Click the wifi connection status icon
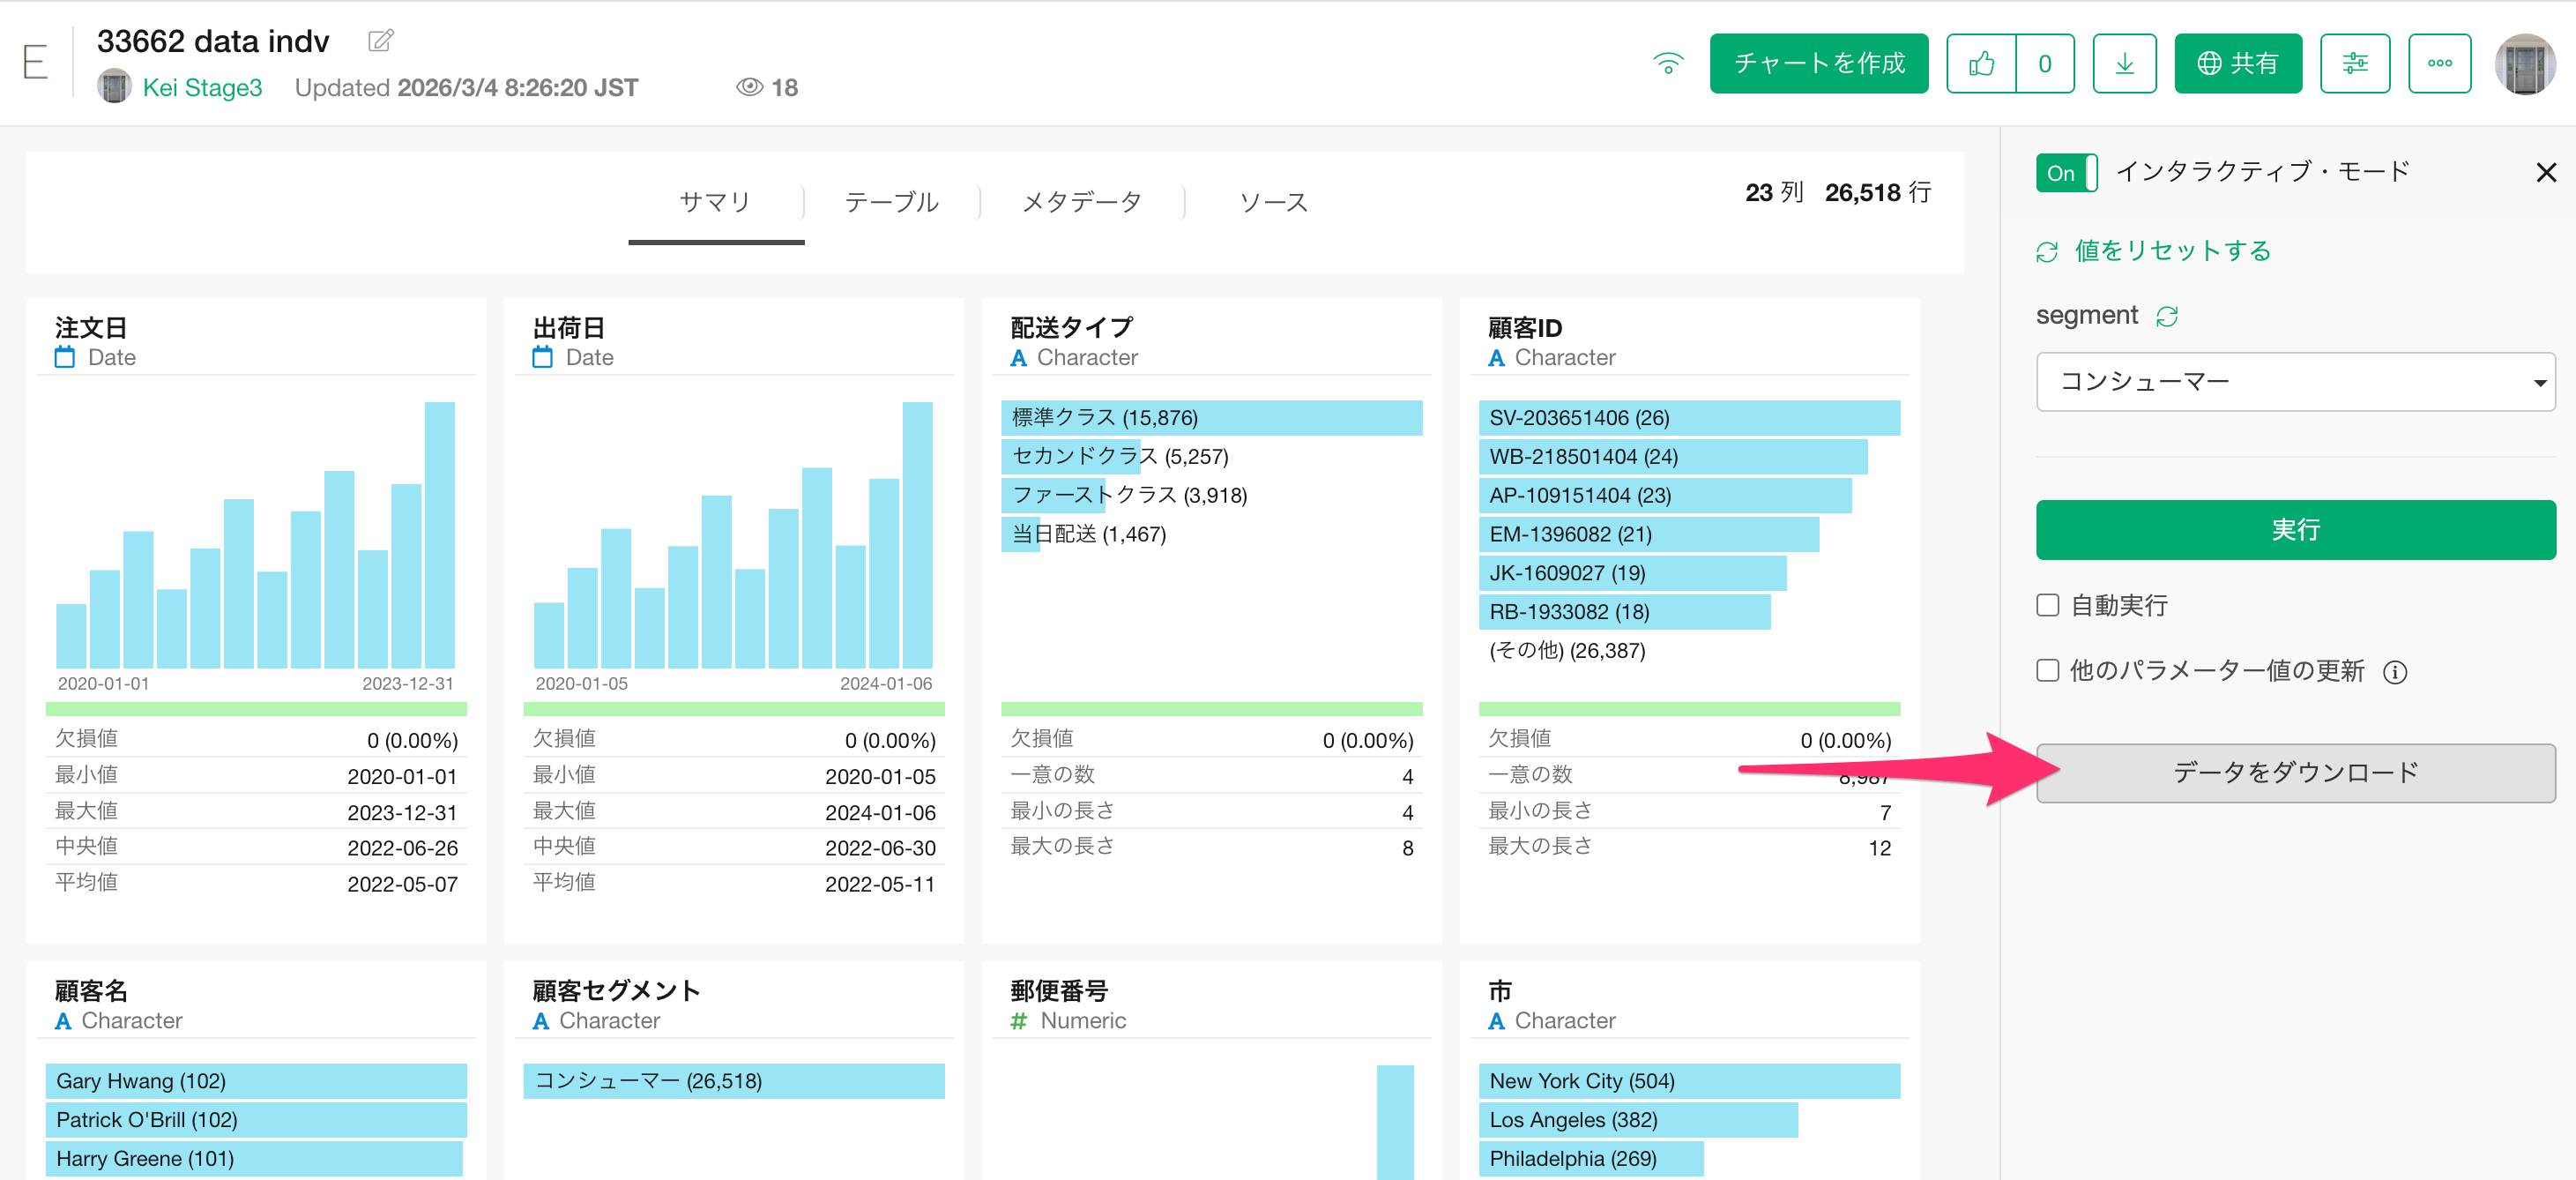The height and width of the screenshot is (1180, 2576). [1667, 64]
